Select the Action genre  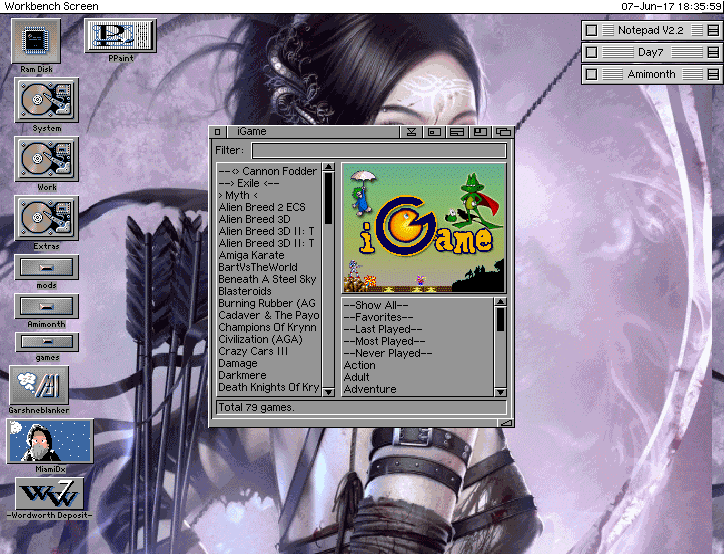[x=418, y=365]
